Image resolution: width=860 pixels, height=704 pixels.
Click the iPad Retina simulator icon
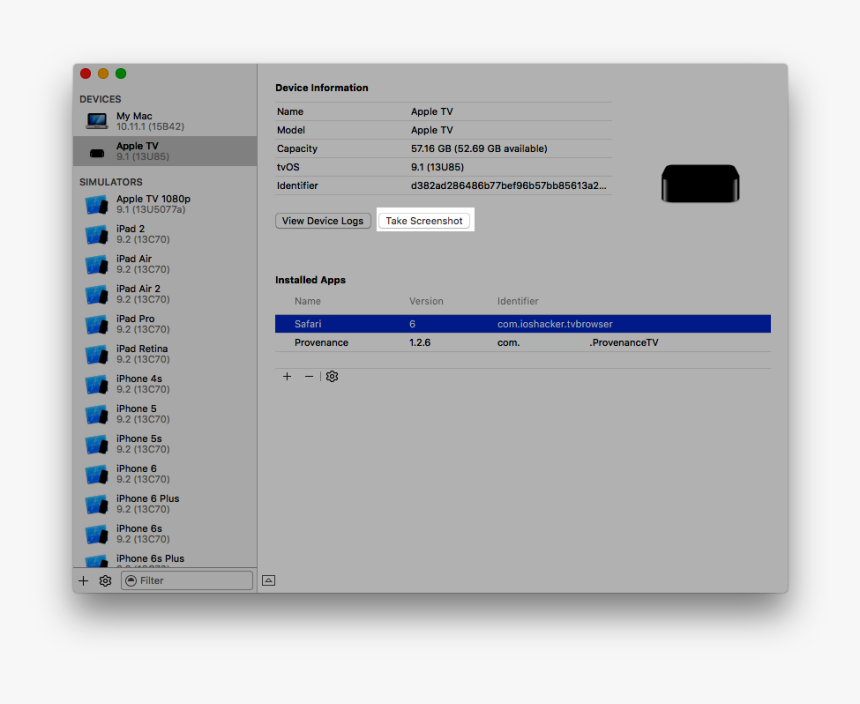click(x=96, y=354)
